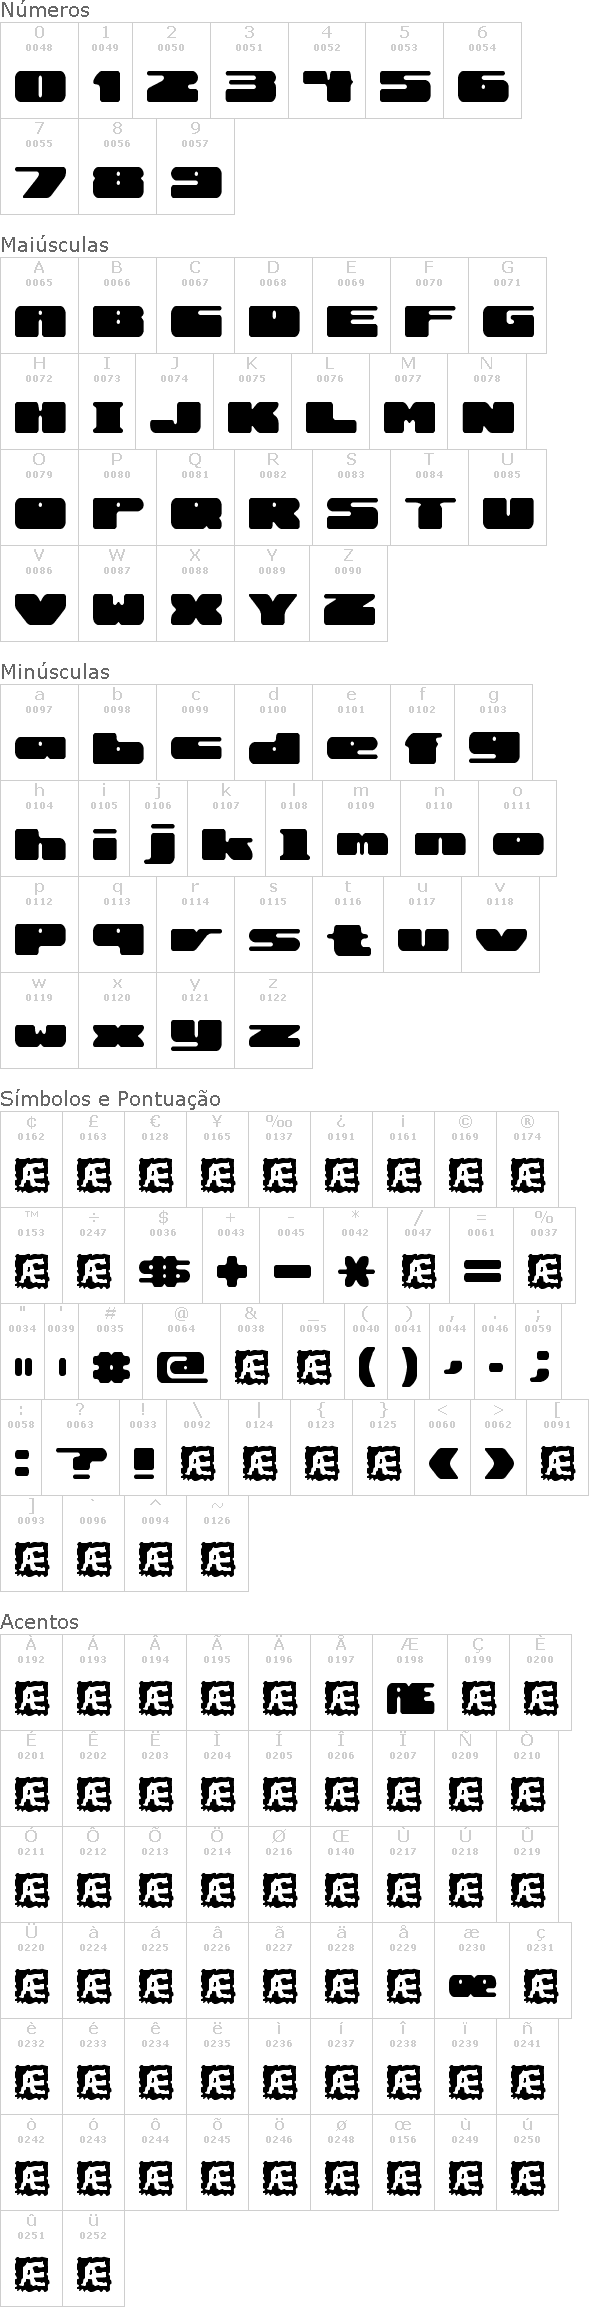Click the lowercase t glyph 0116

(x=348, y=924)
